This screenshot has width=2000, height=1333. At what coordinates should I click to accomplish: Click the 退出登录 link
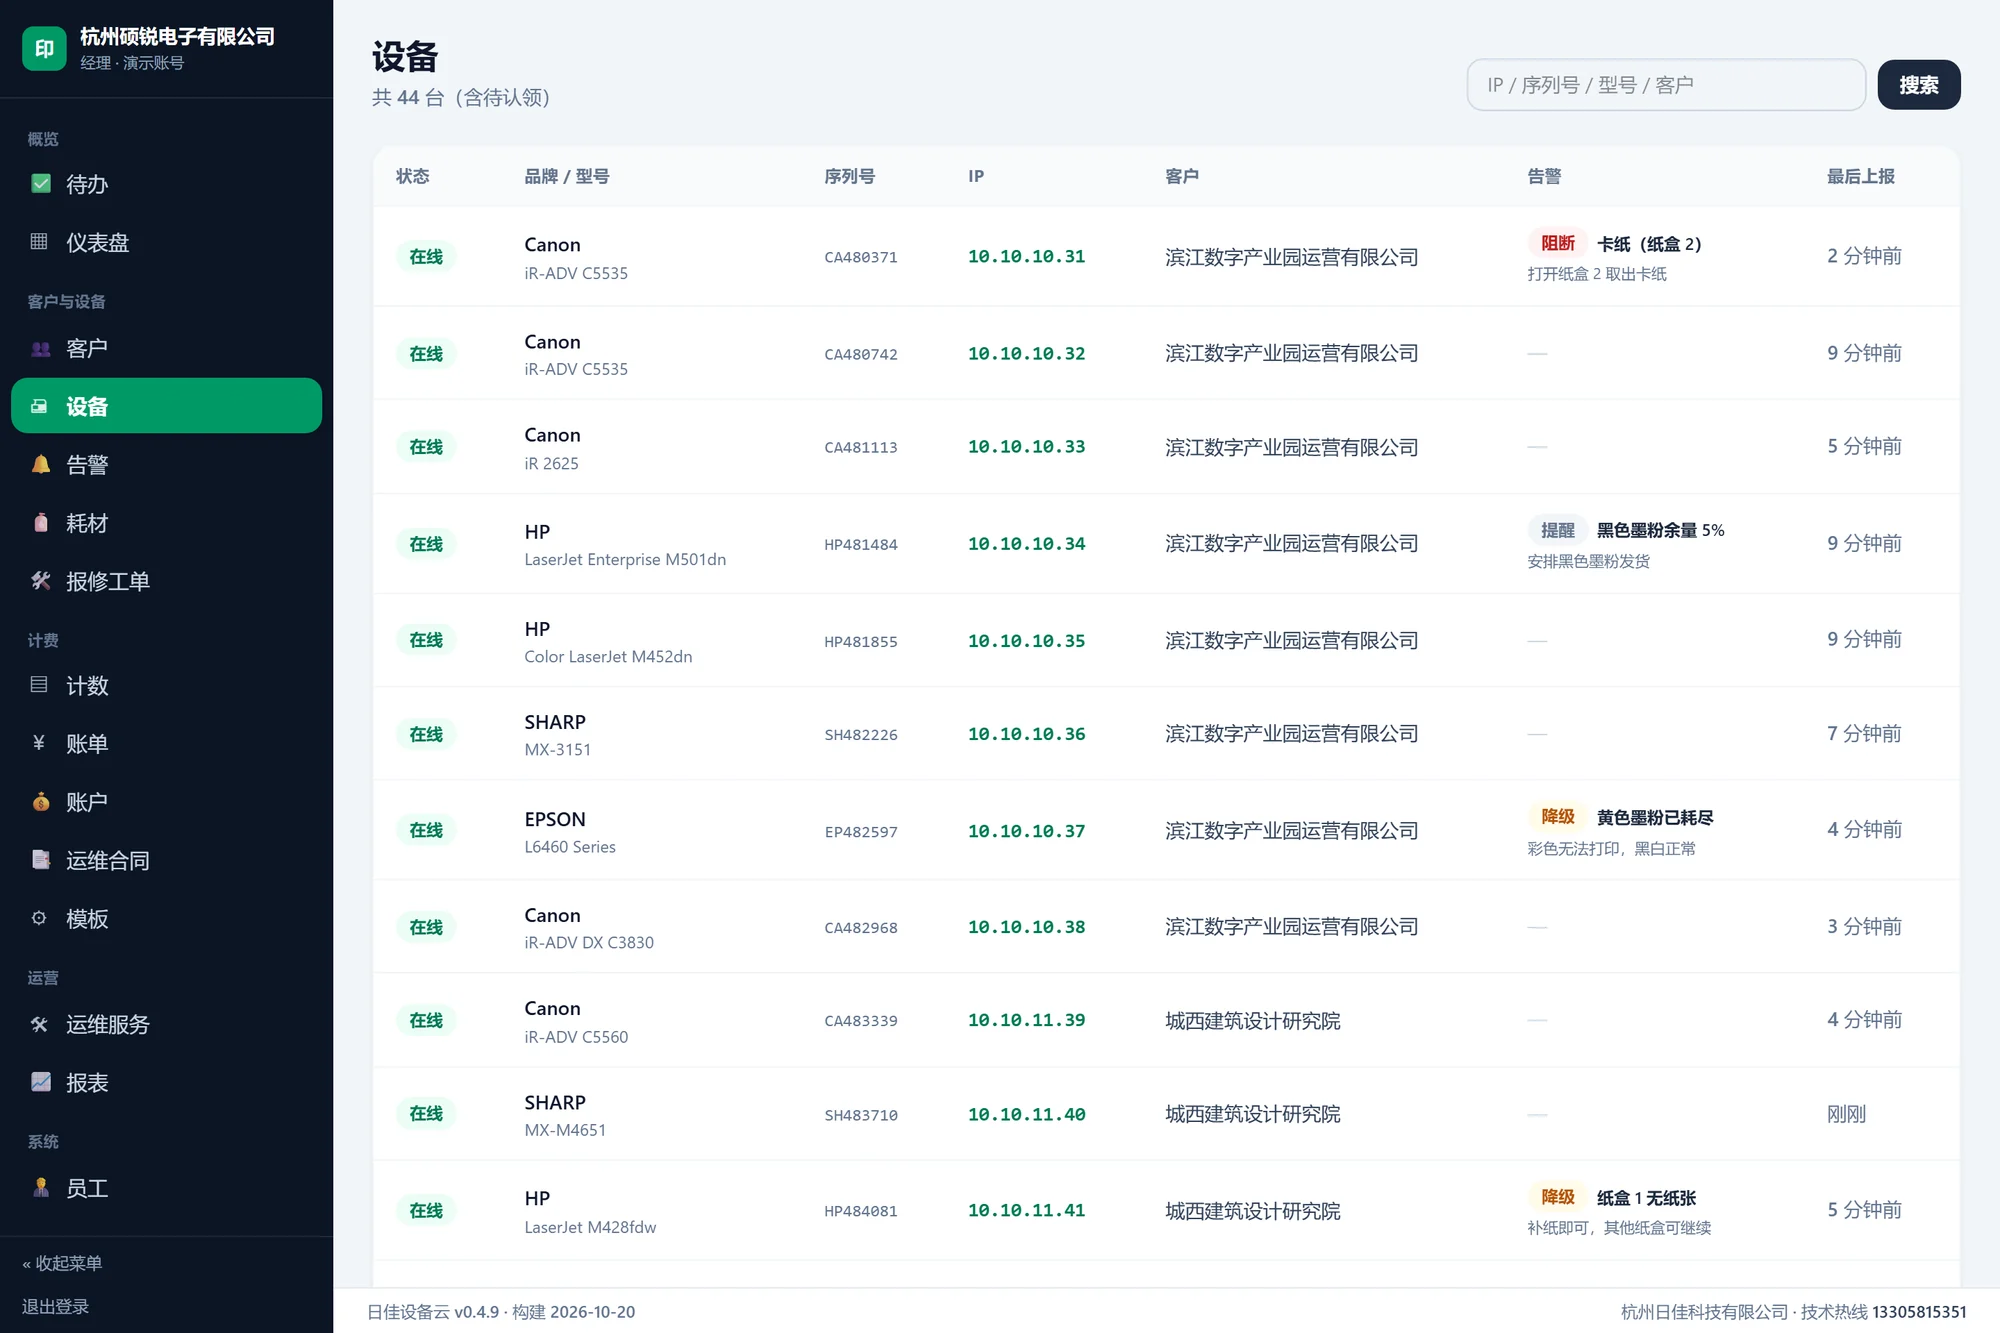click(x=56, y=1306)
